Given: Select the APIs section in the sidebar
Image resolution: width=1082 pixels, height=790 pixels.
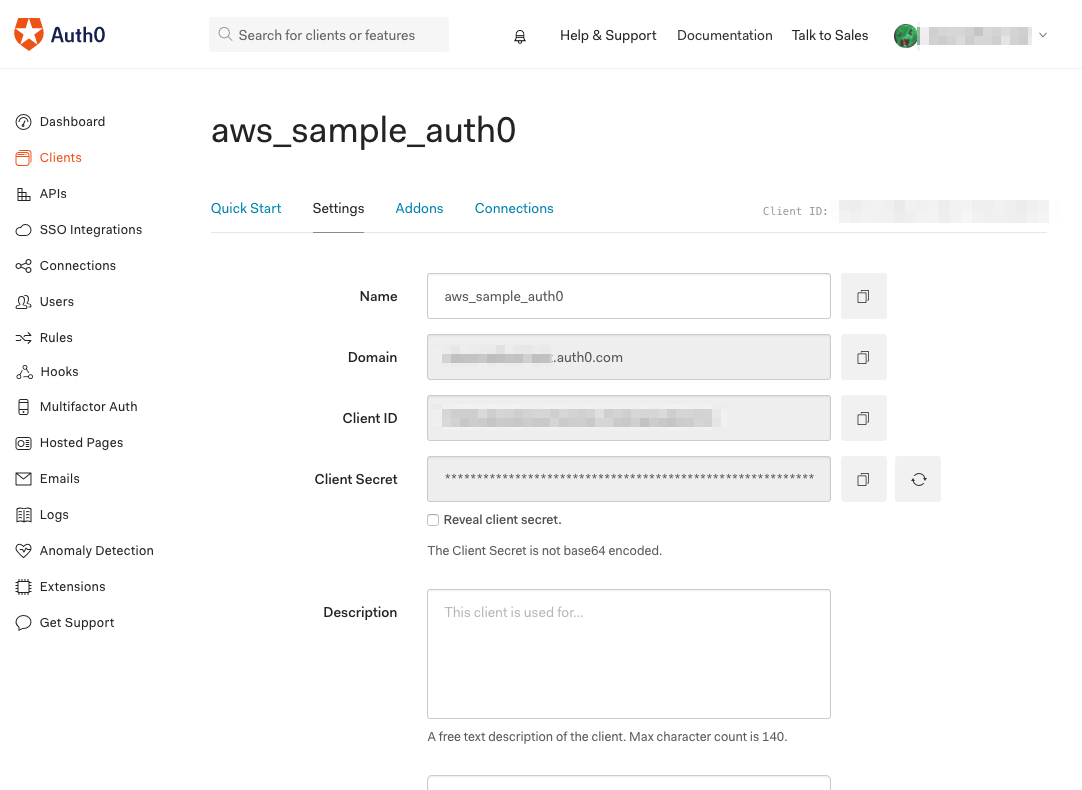Looking at the screenshot, I should (52, 193).
